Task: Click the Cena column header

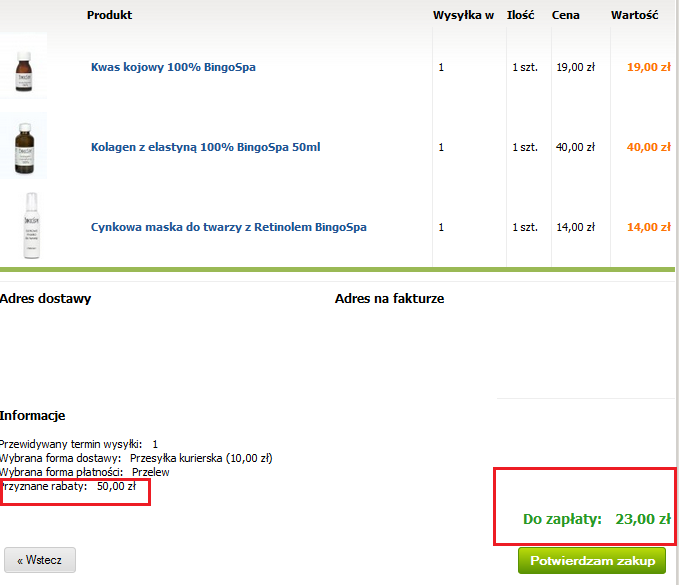Action: pos(566,15)
